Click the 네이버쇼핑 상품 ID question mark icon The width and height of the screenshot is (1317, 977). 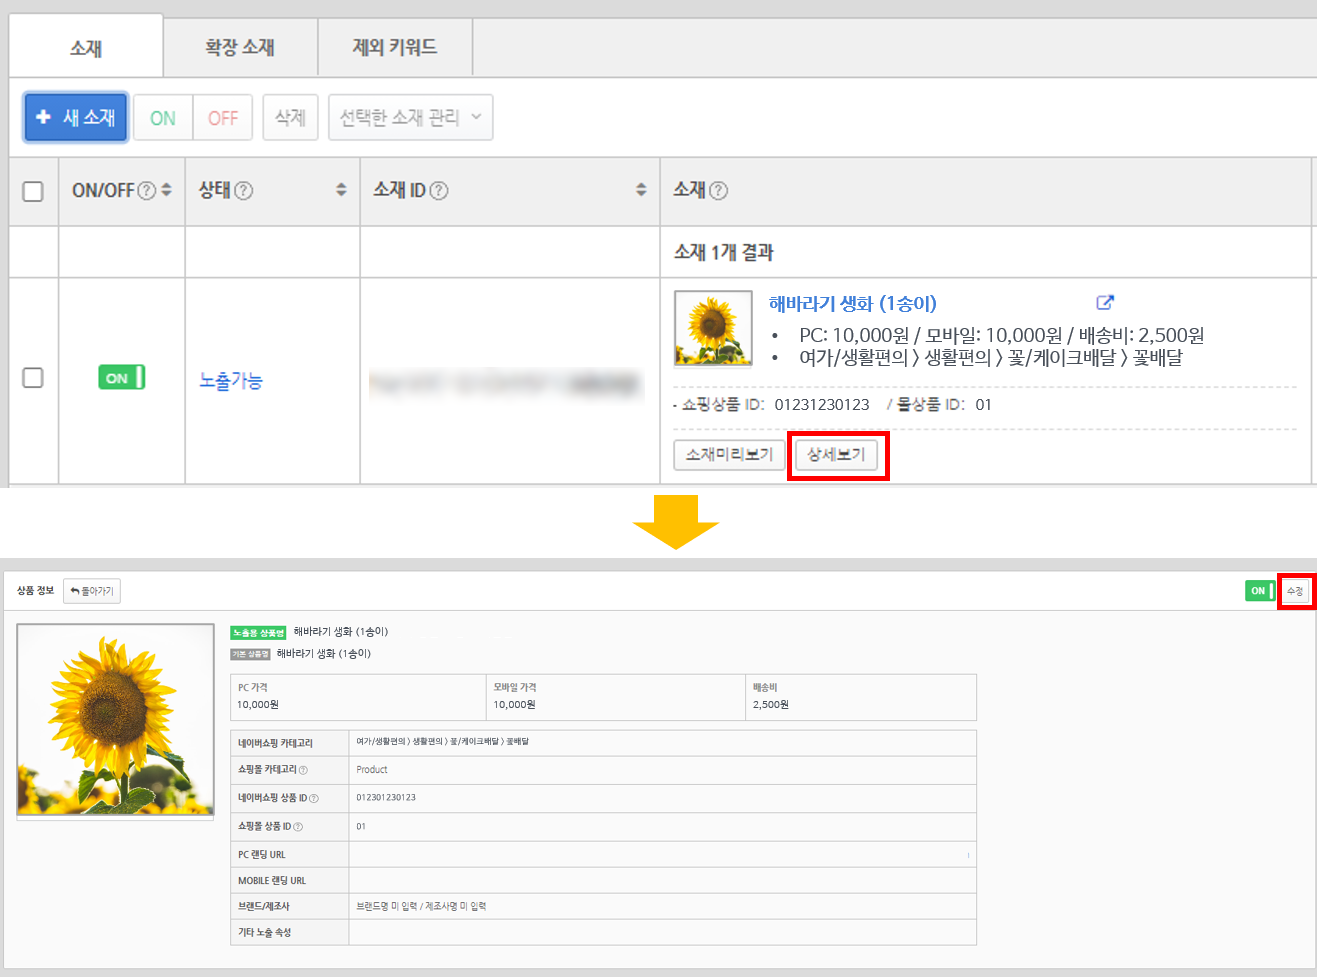pyautogui.click(x=314, y=798)
